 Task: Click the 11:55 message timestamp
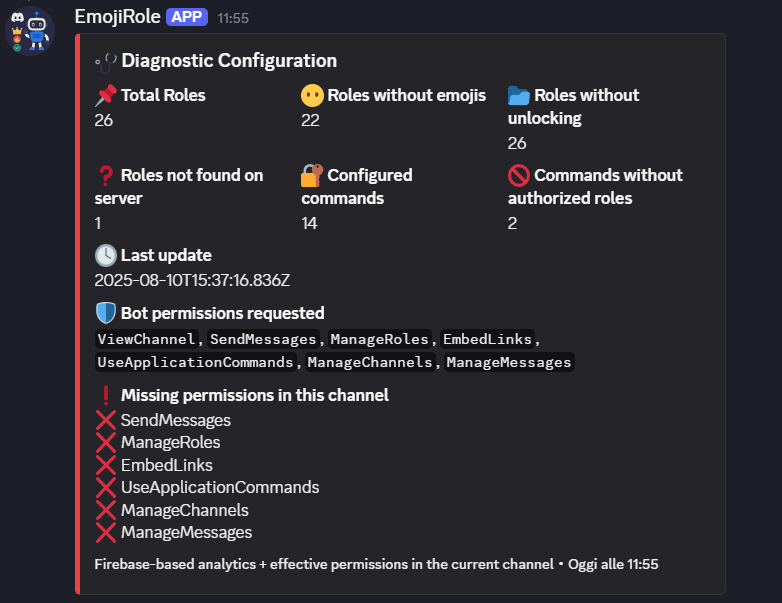[x=233, y=18]
